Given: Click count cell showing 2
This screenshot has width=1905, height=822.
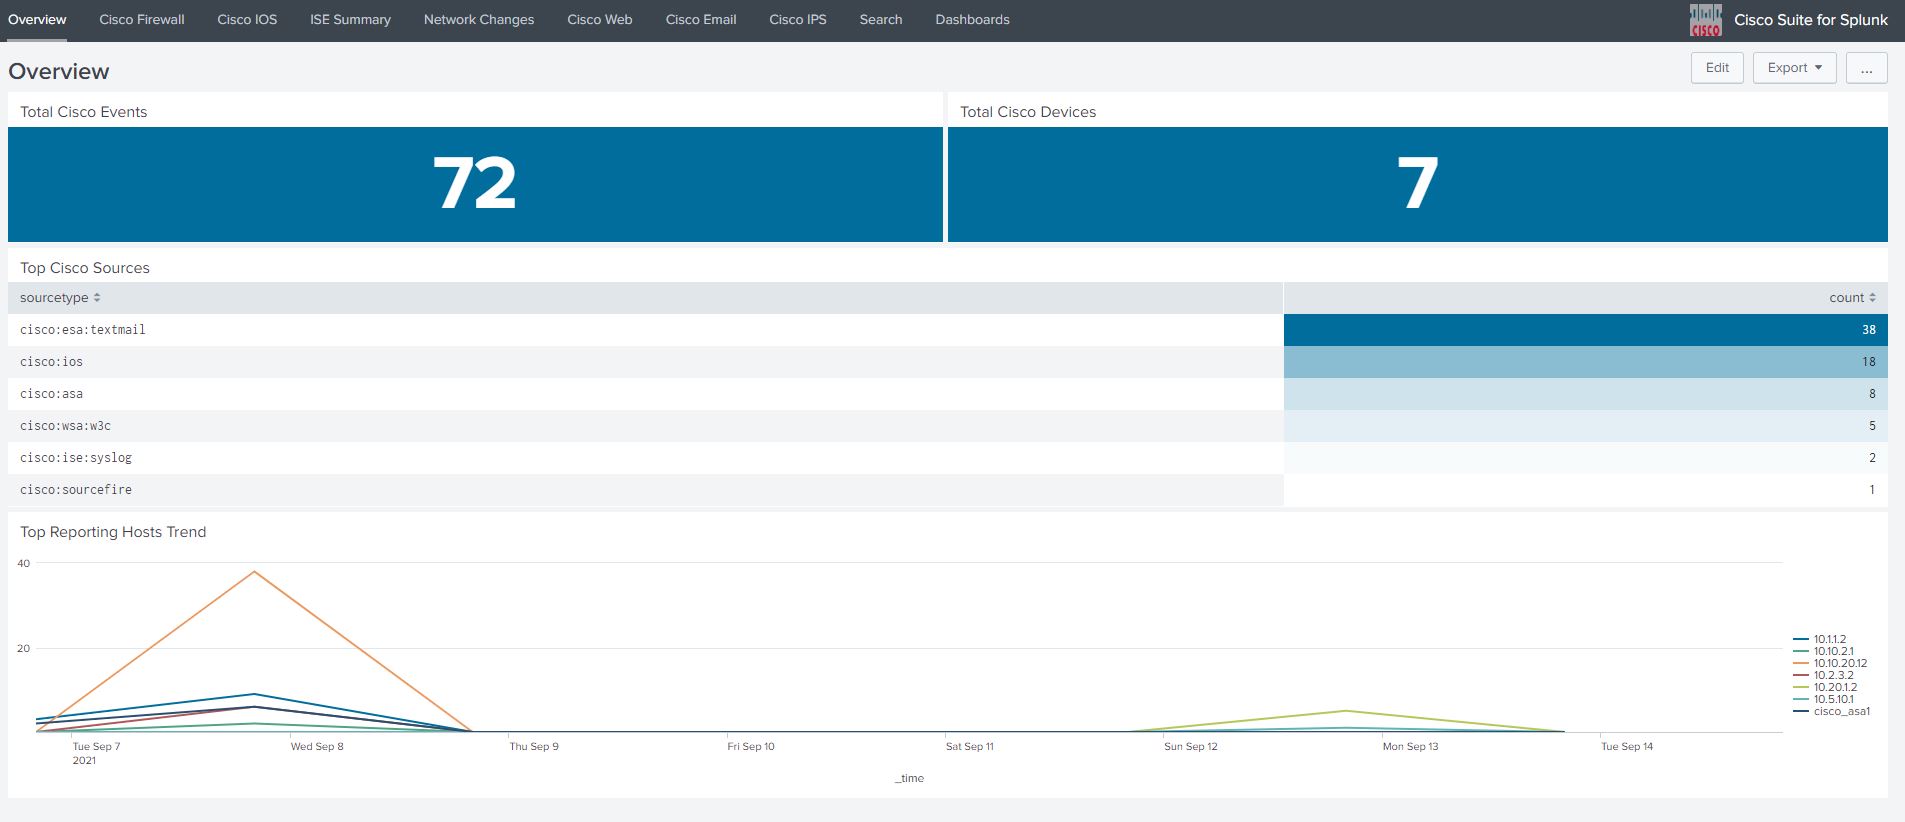Looking at the screenshot, I should [x=1586, y=458].
